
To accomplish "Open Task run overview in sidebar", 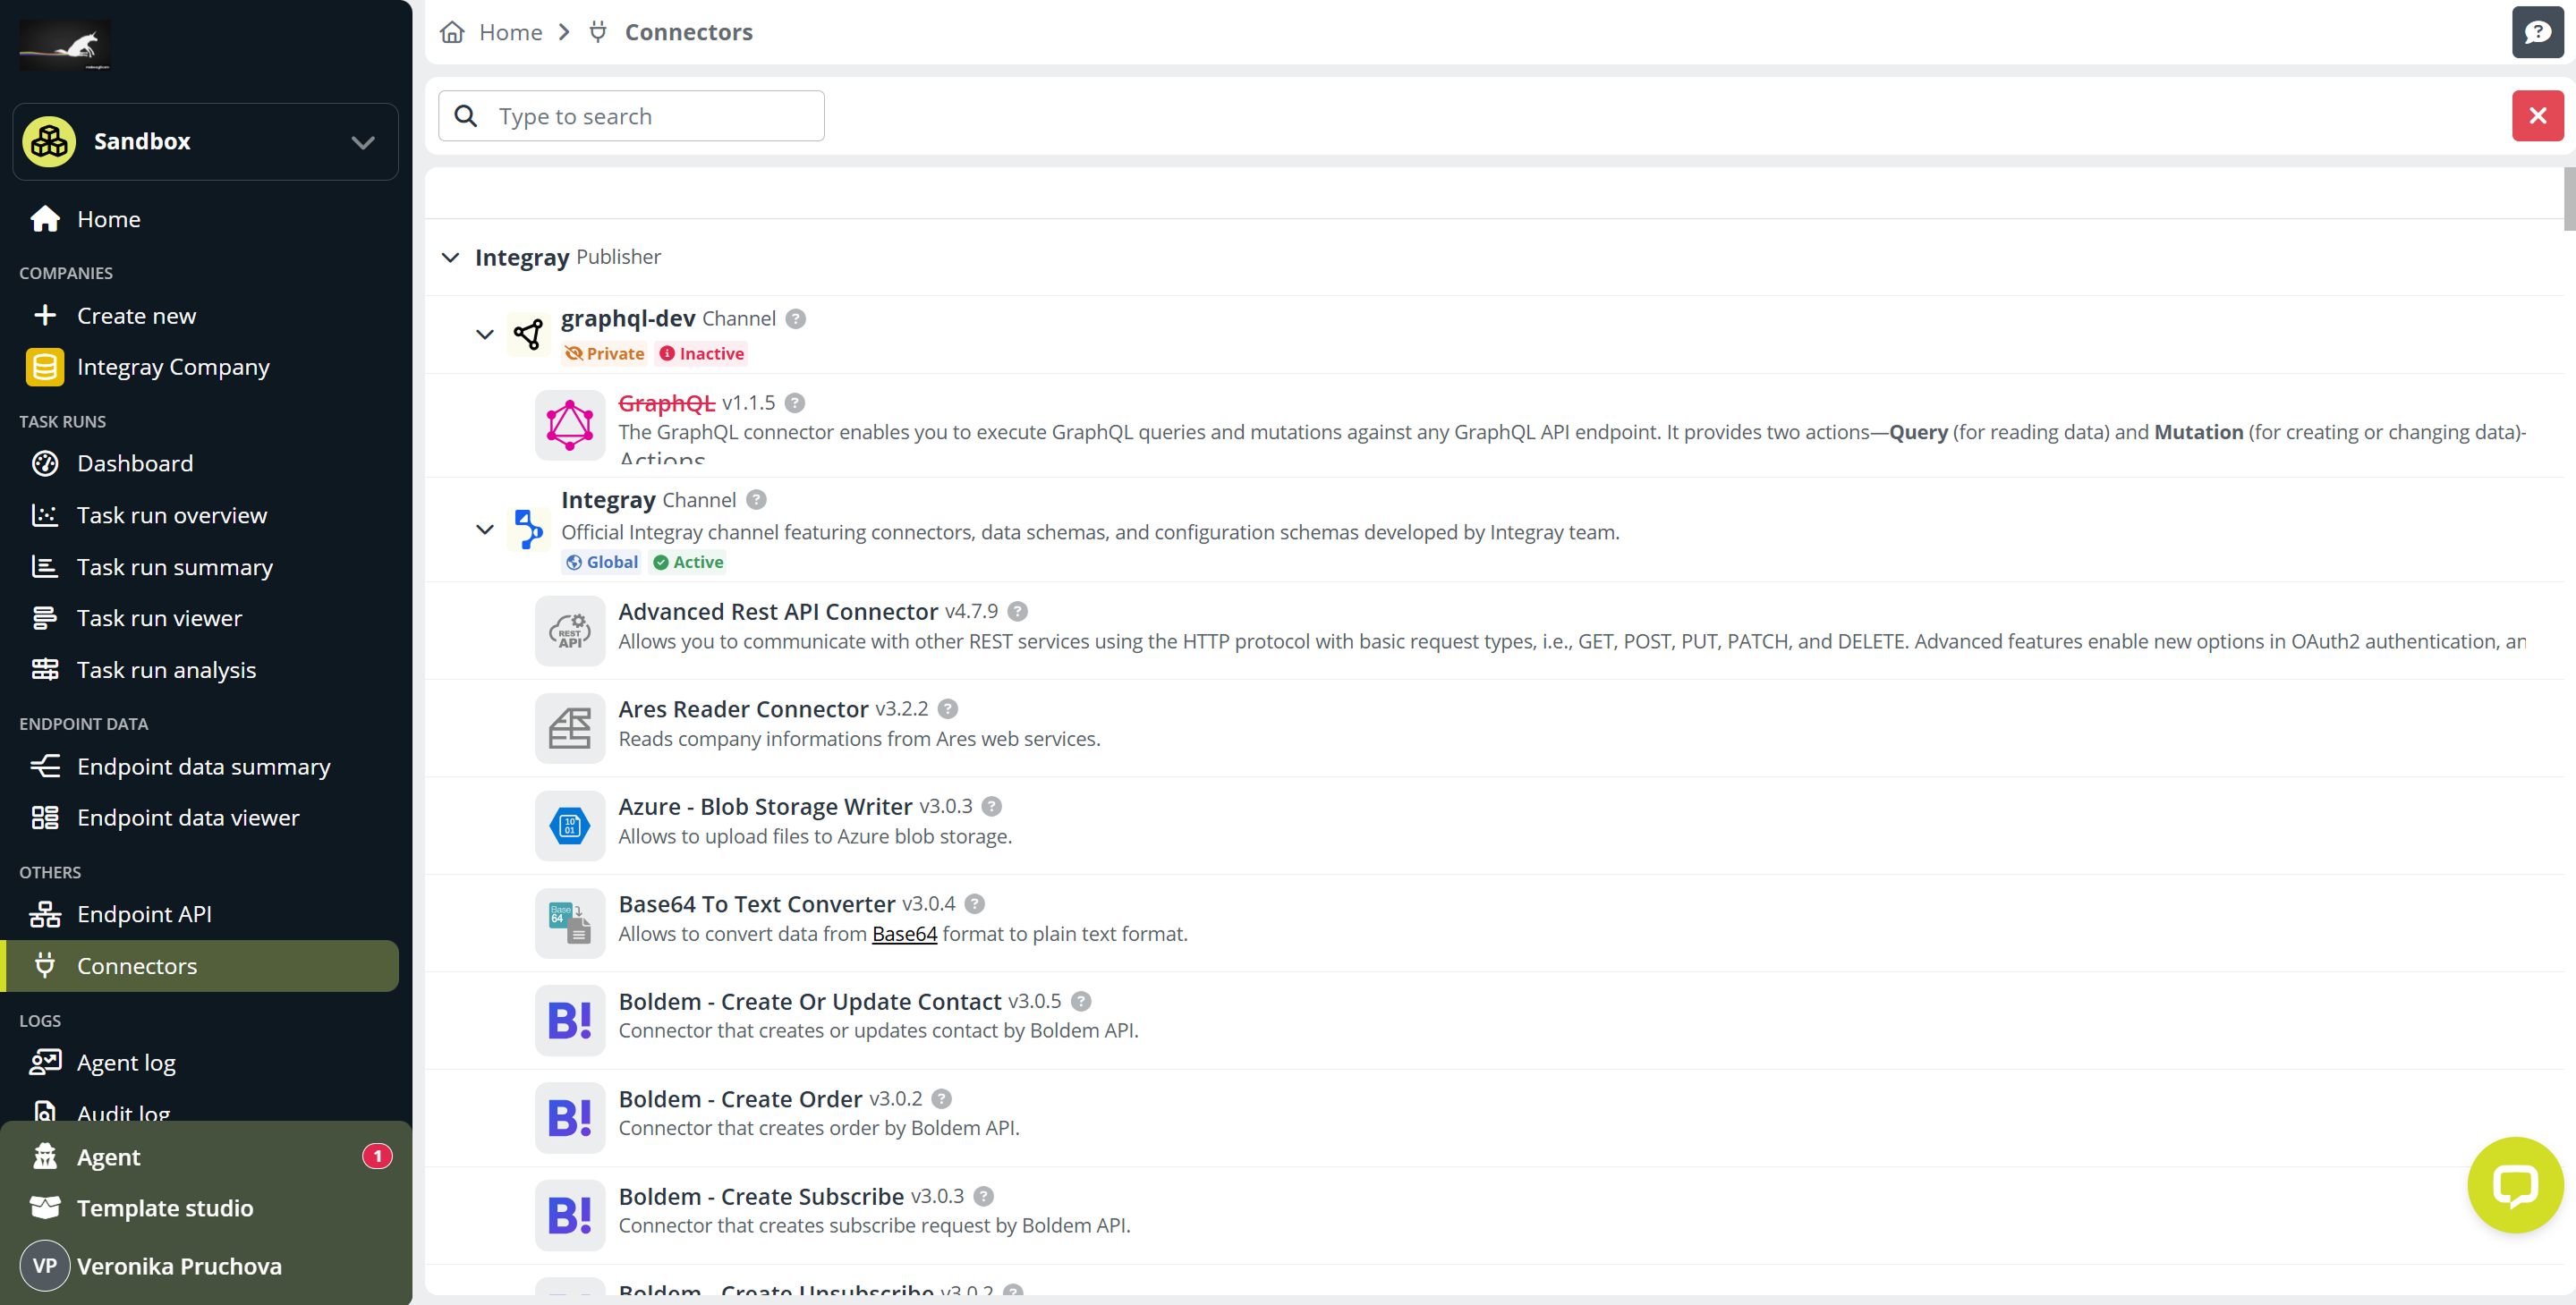I will coord(171,515).
